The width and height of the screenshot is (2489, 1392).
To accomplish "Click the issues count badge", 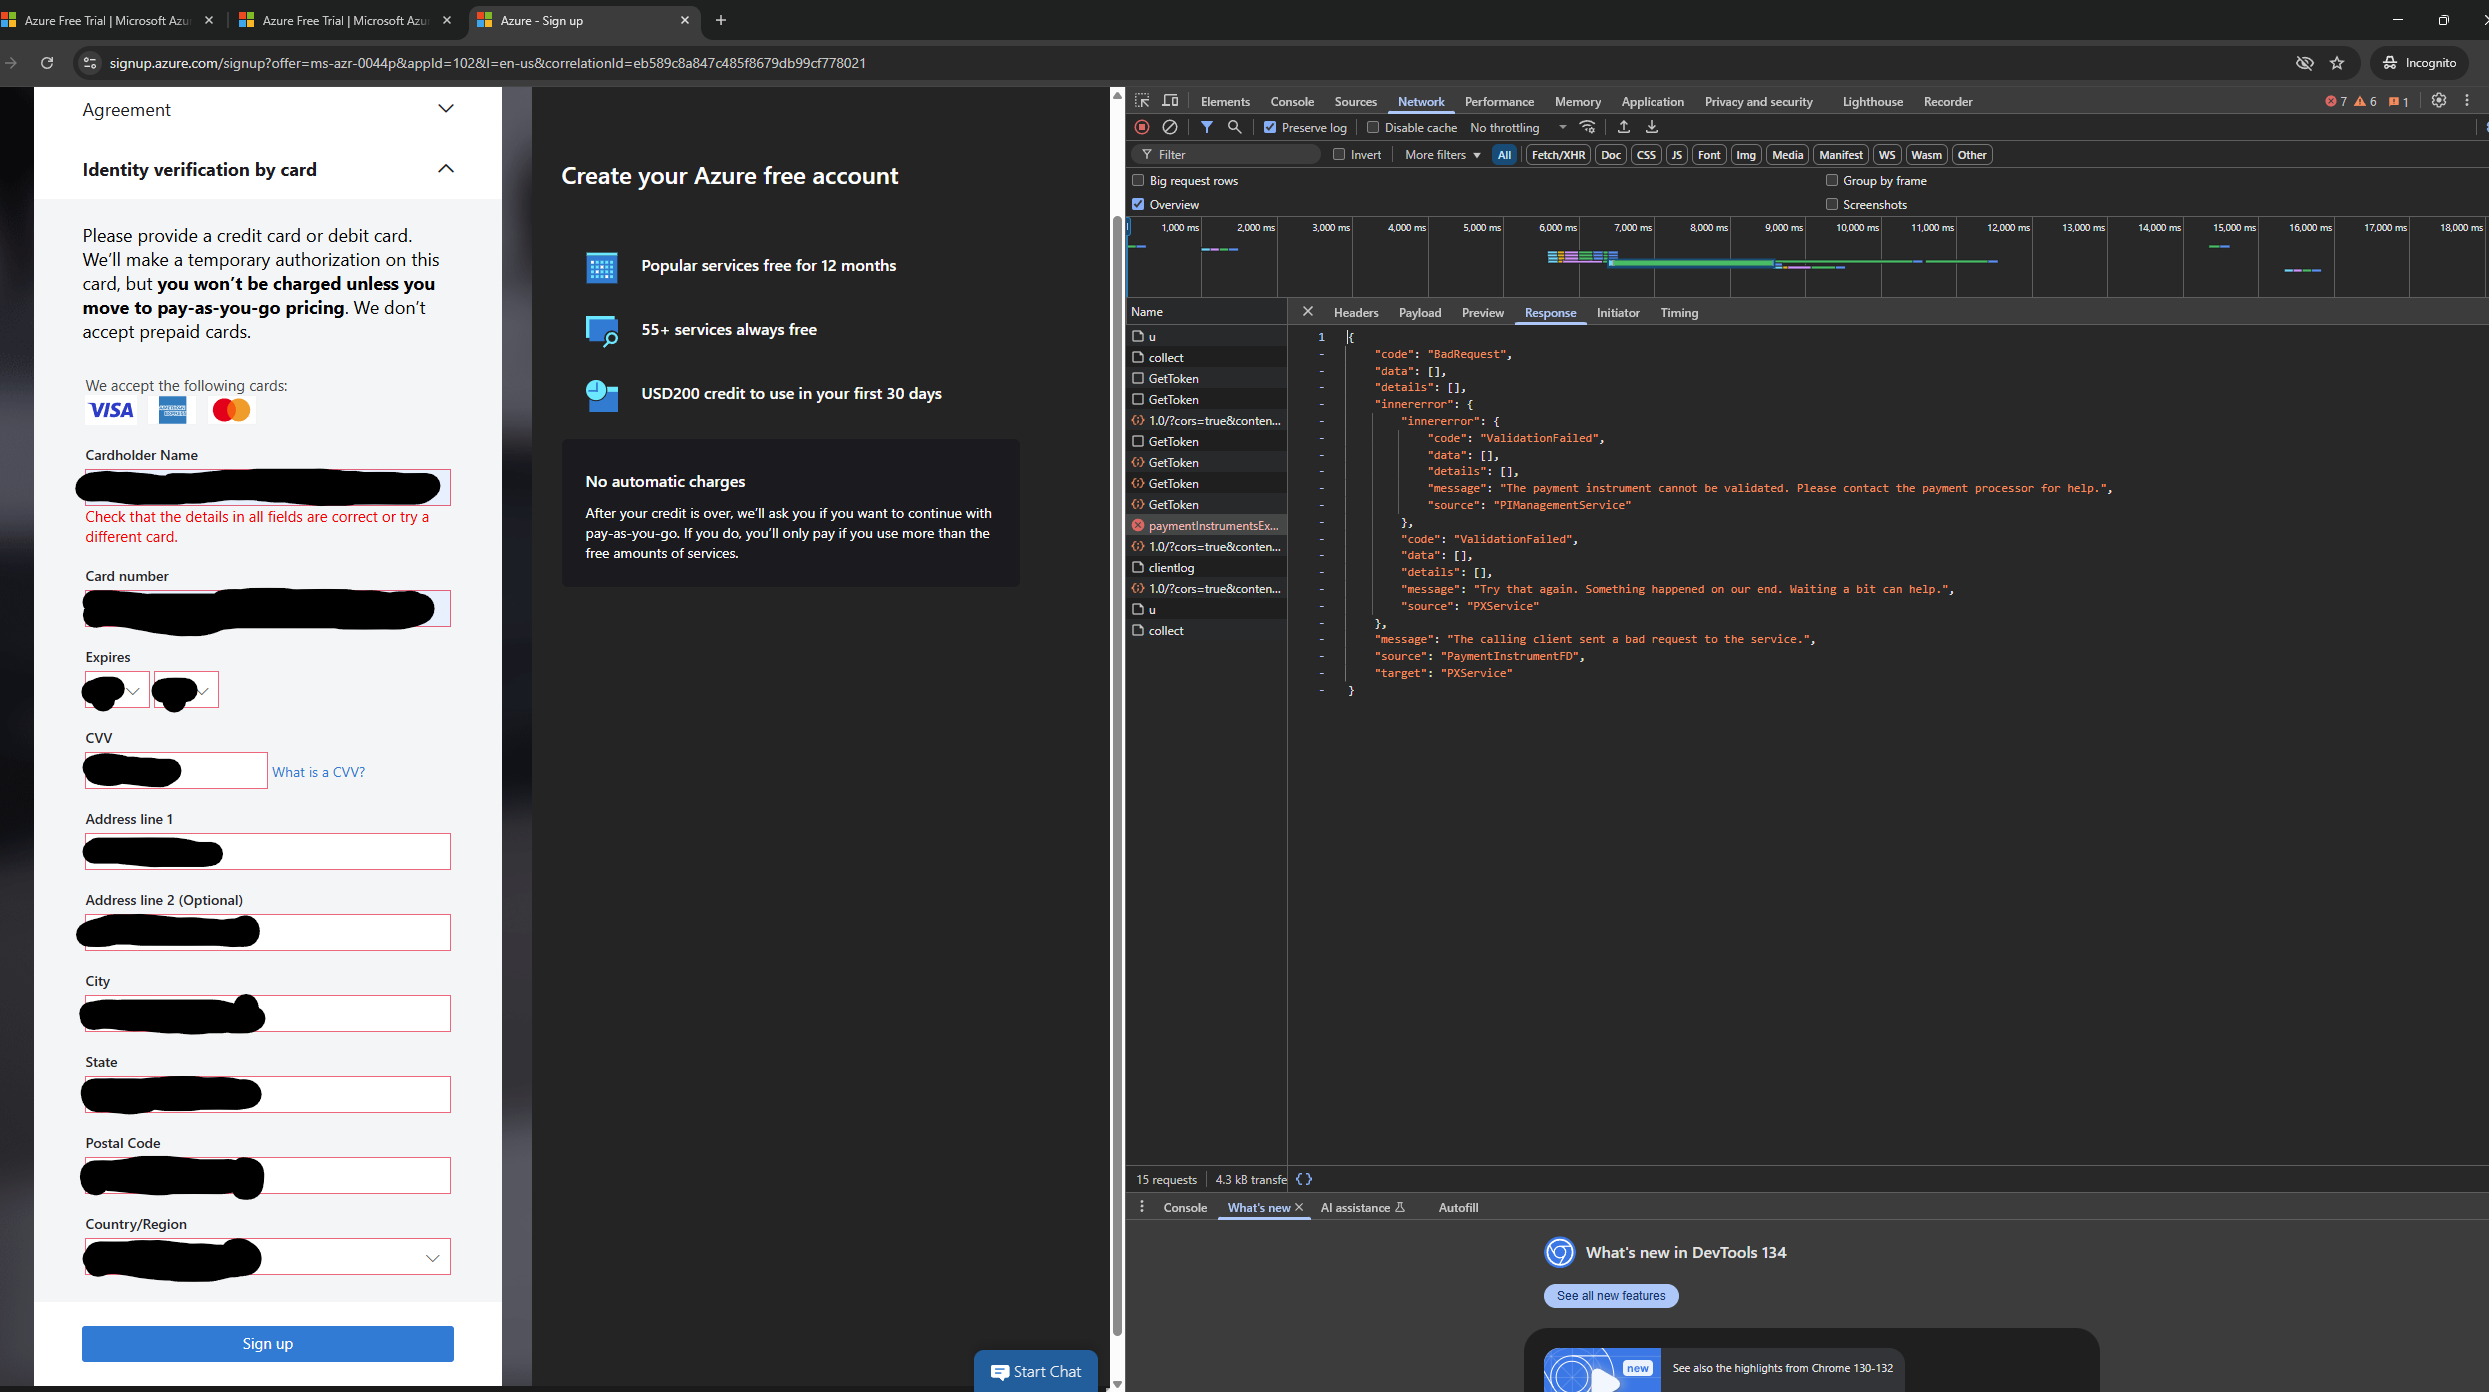I will coord(2398,101).
